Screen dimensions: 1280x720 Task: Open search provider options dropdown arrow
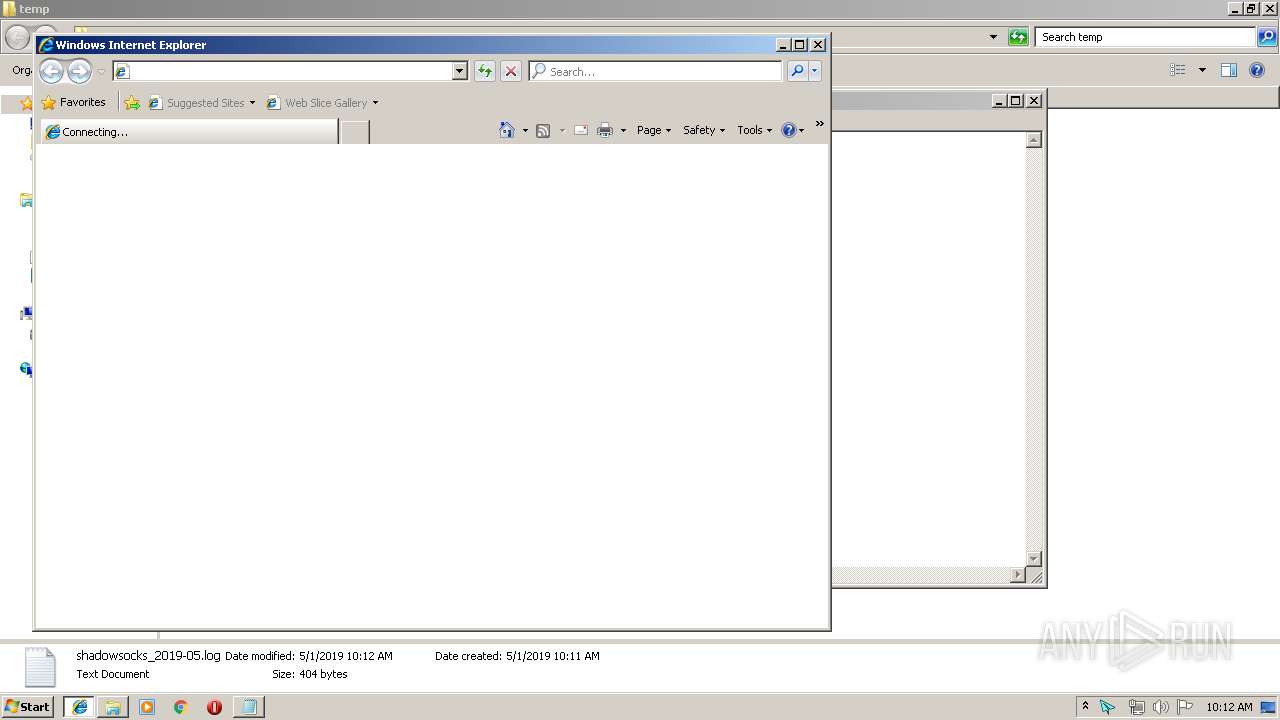815,71
